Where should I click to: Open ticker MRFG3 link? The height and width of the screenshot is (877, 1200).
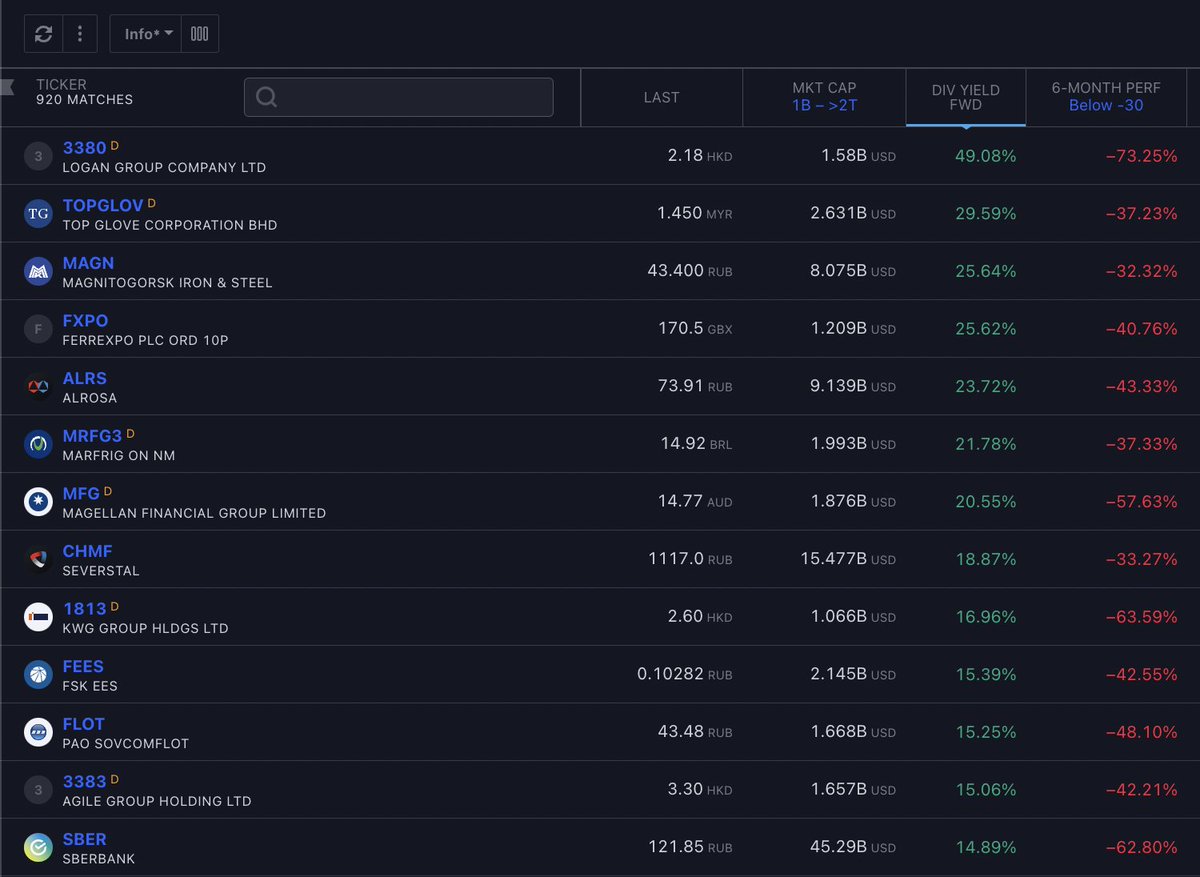click(92, 436)
